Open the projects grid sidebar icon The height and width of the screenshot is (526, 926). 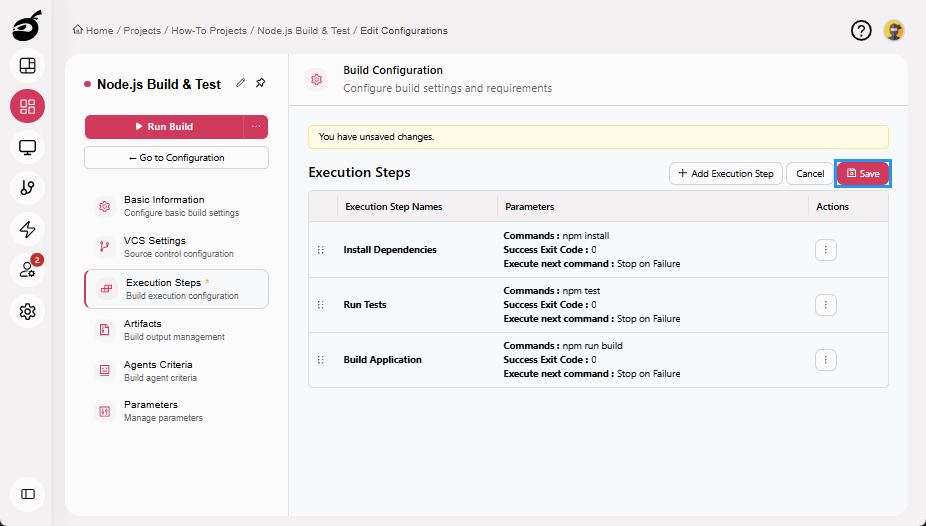coord(27,106)
